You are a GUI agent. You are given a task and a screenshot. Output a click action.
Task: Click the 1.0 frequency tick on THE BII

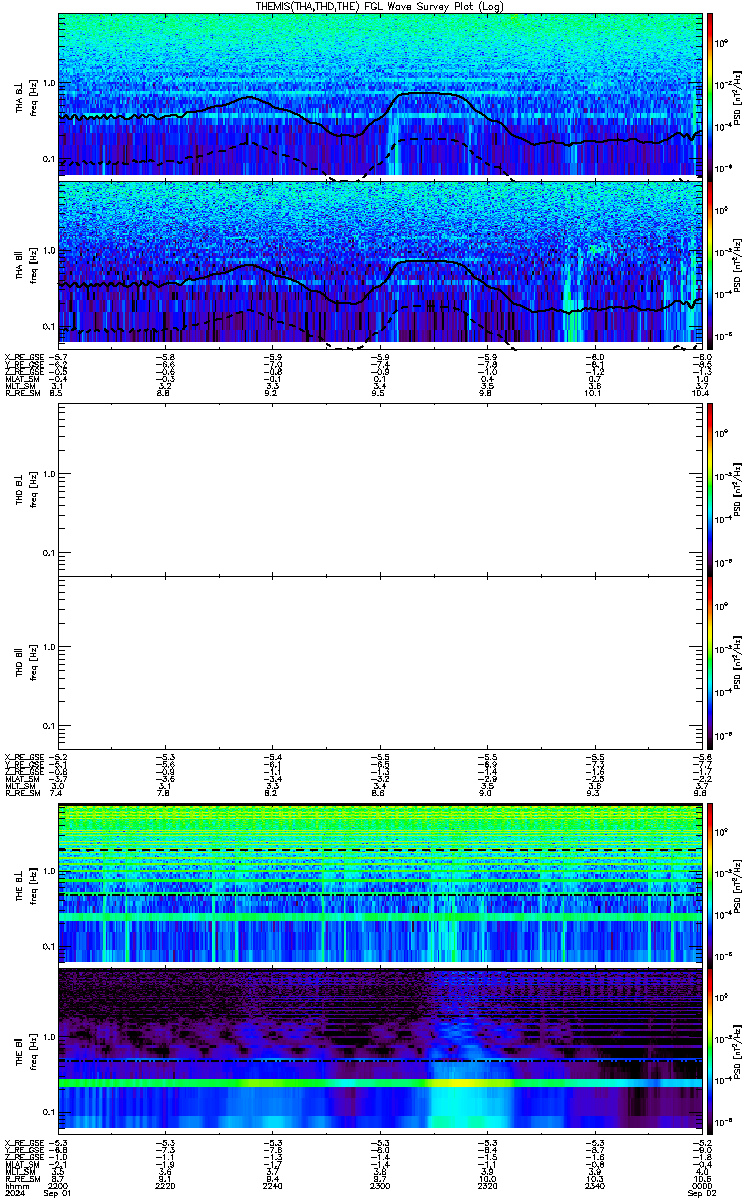49,1037
